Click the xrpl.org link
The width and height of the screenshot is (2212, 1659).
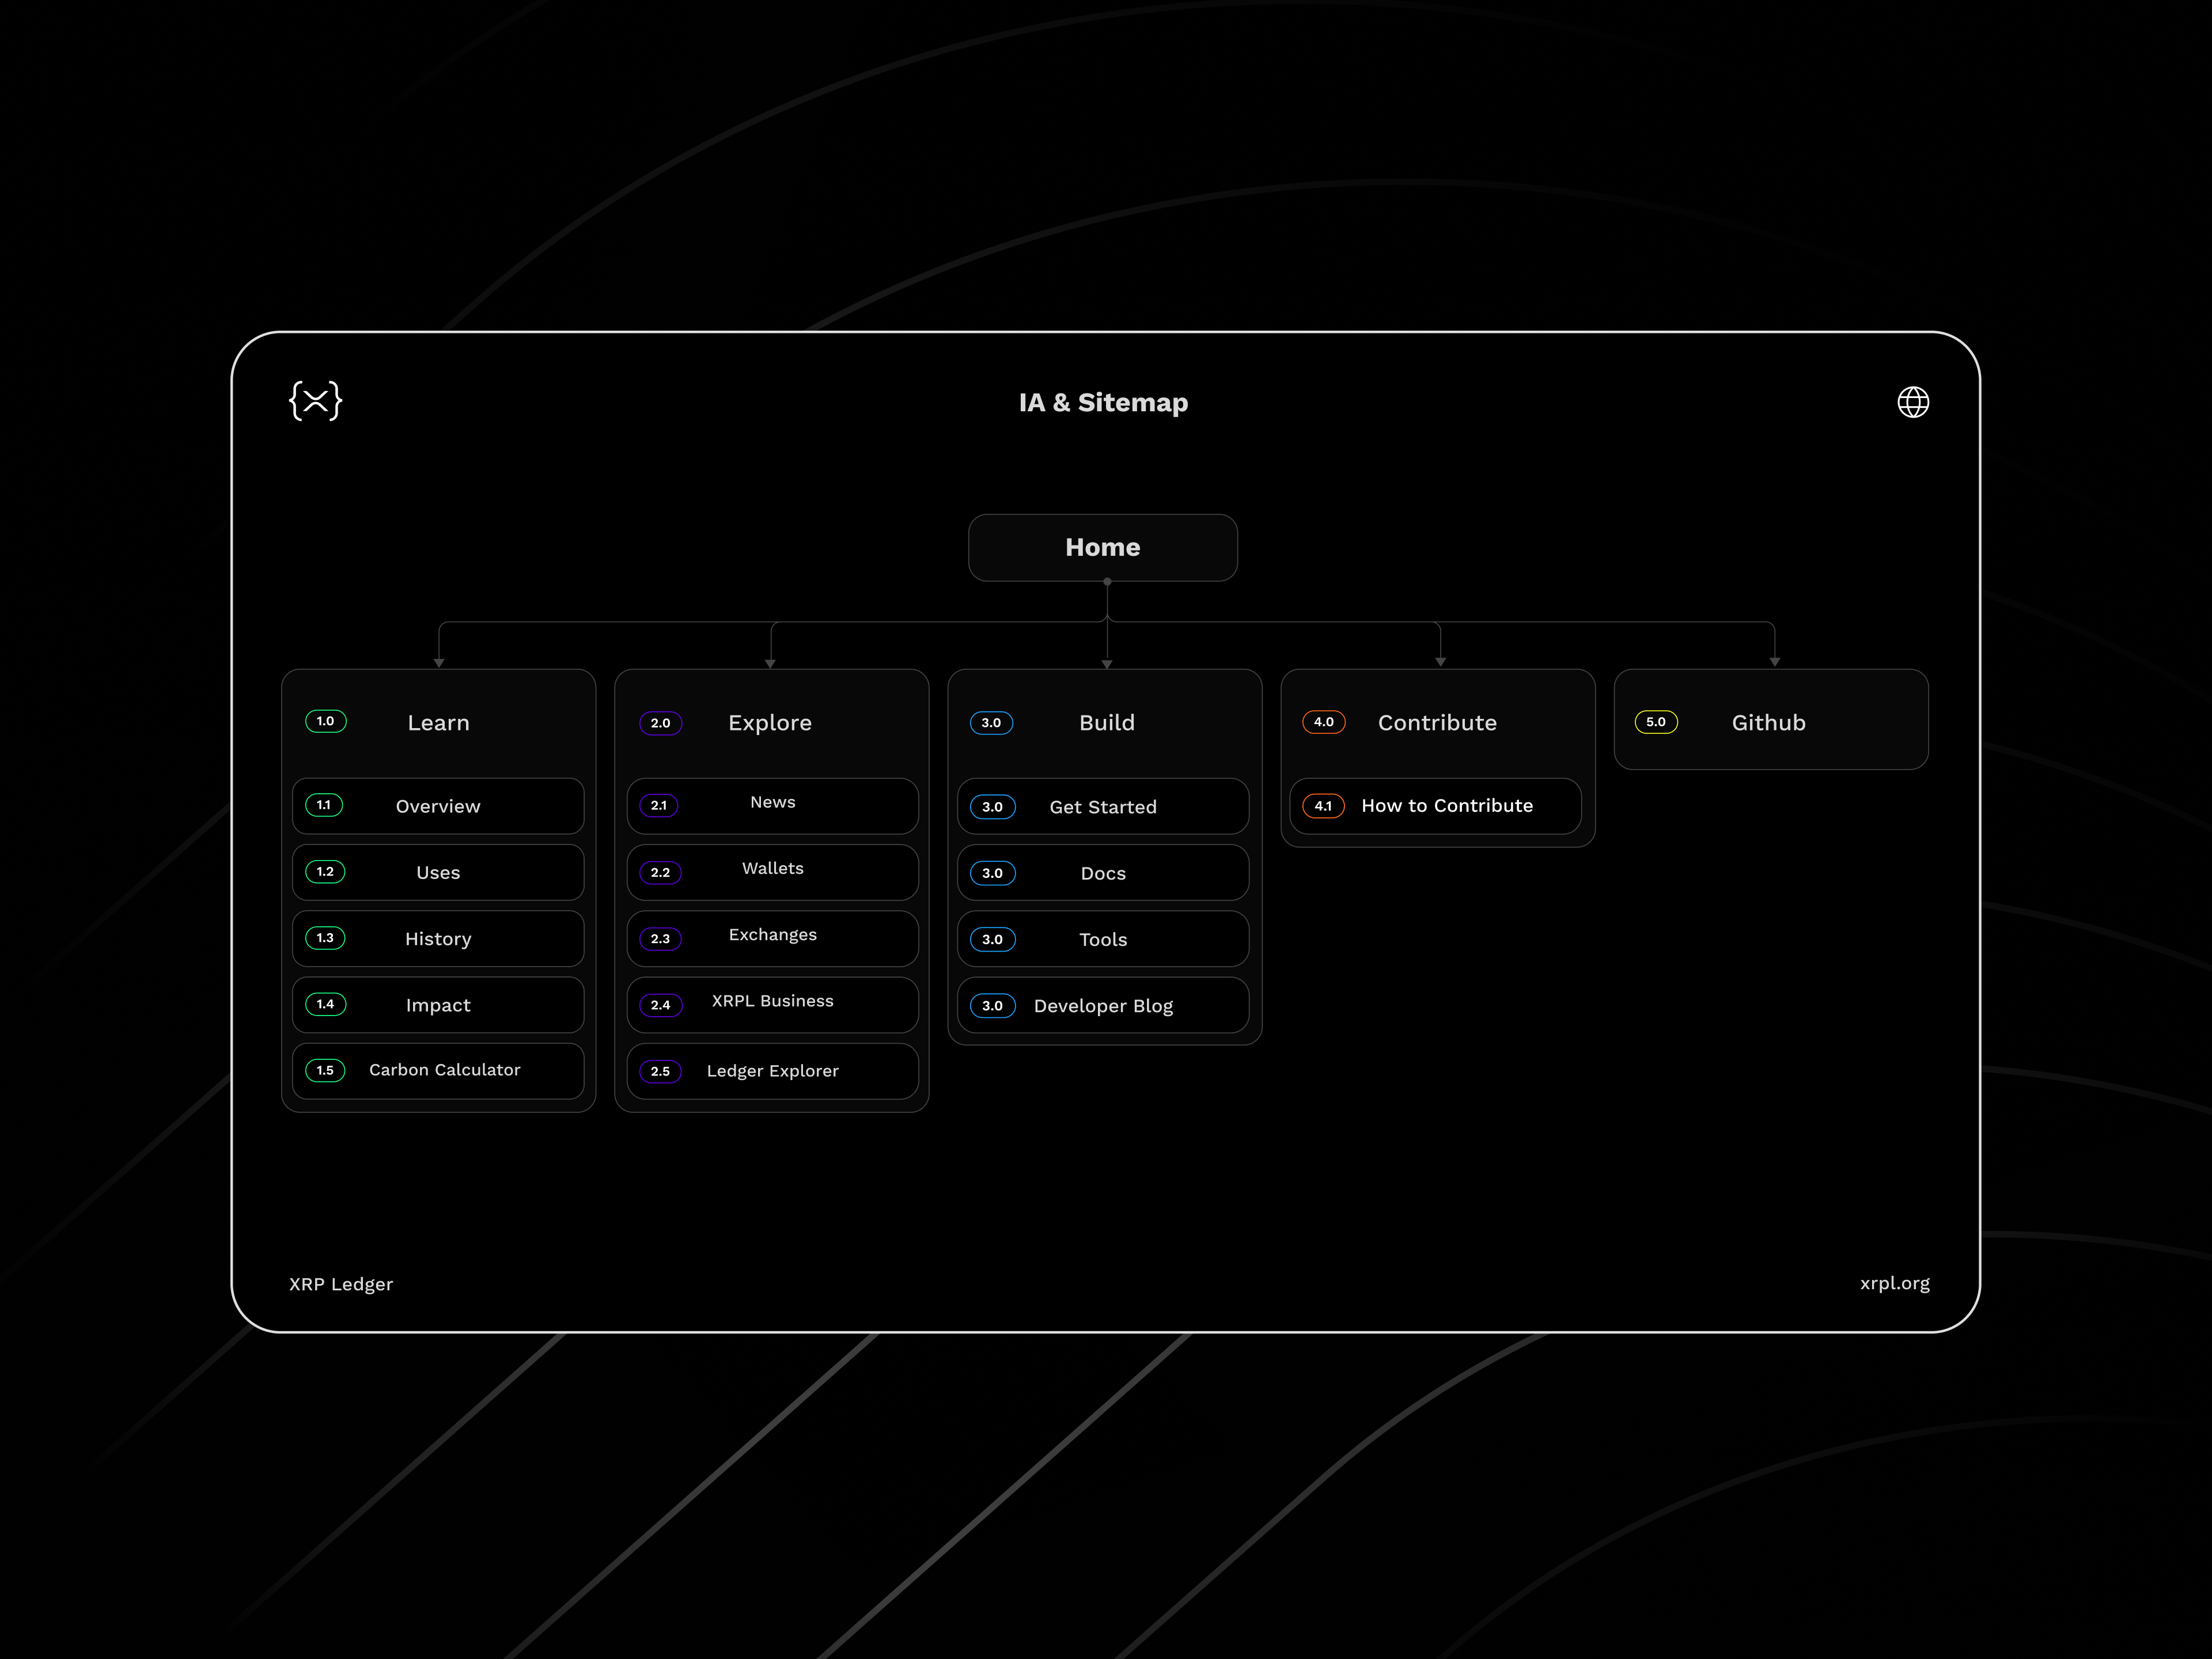1893,1283
